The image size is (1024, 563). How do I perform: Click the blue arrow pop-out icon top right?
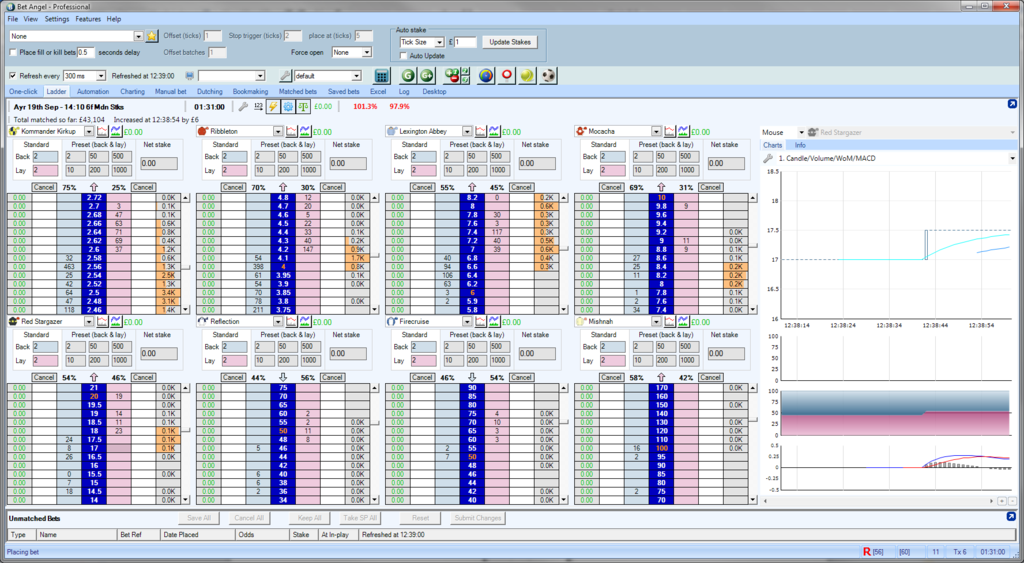[1012, 104]
